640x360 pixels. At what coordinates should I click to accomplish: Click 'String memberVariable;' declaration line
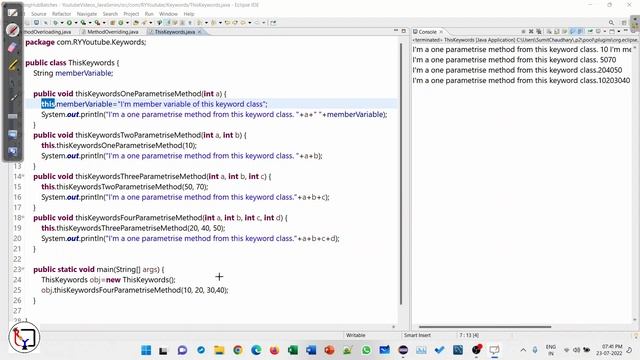[73, 73]
